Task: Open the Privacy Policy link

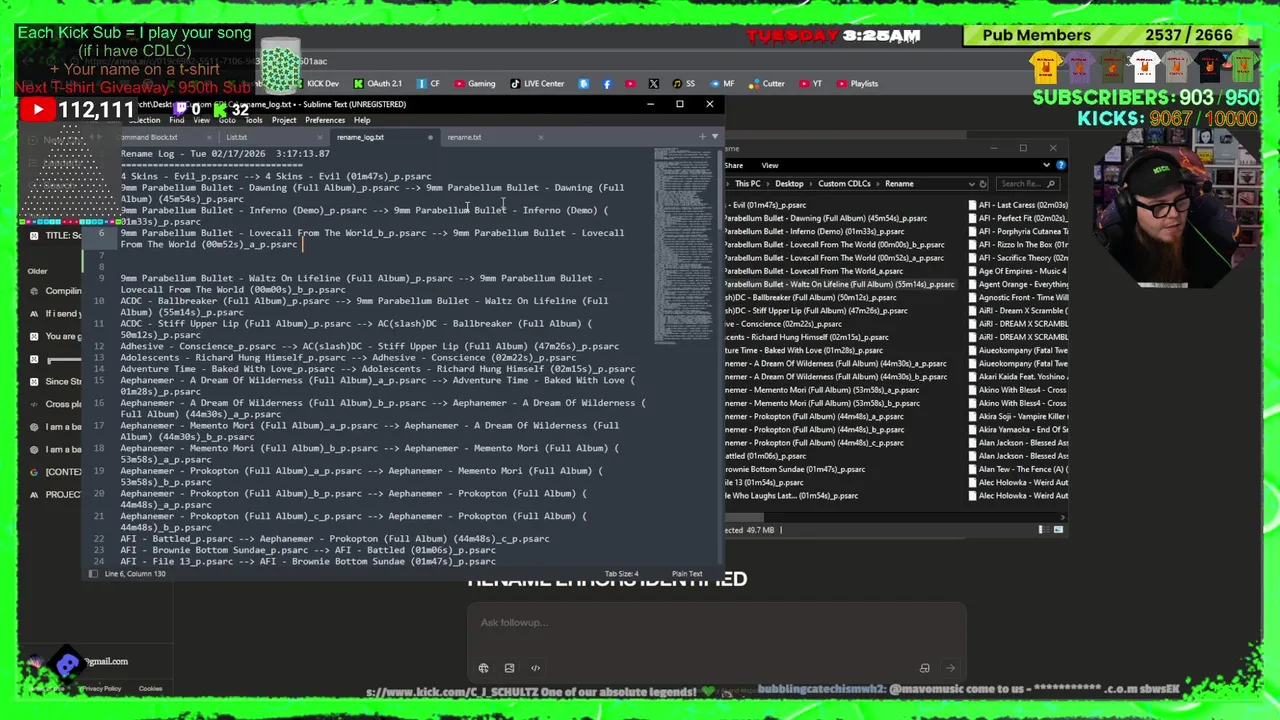Action: pyautogui.click(x=101, y=688)
